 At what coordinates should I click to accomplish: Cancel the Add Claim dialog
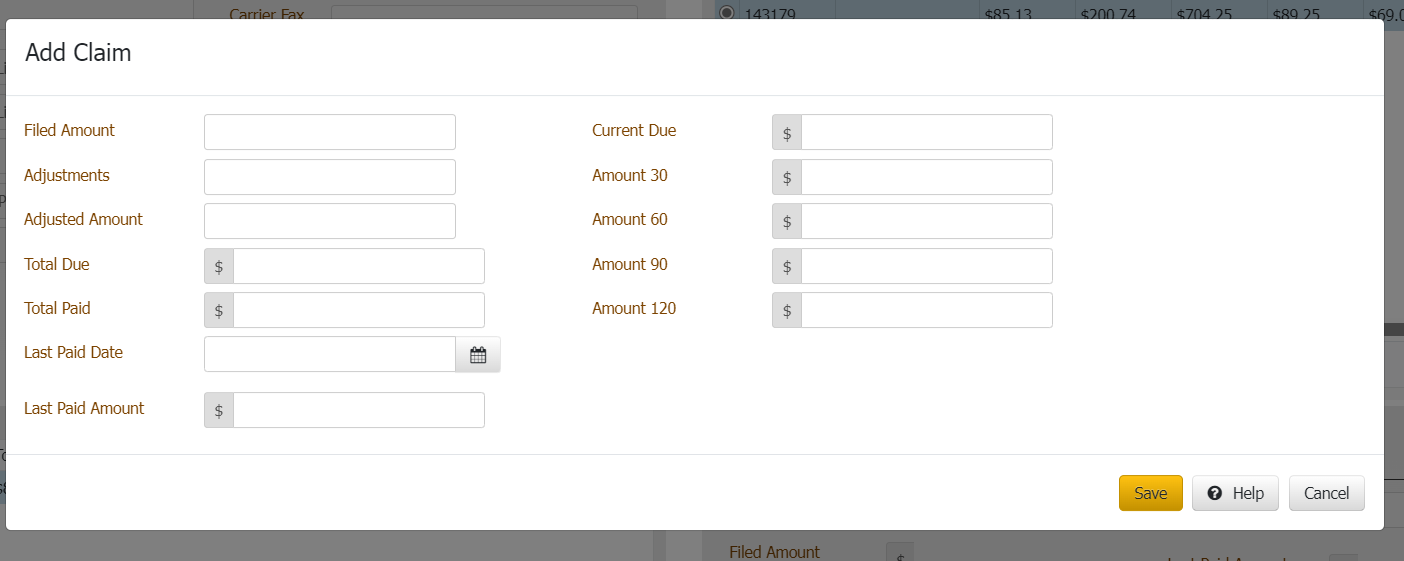[x=1326, y=493]
